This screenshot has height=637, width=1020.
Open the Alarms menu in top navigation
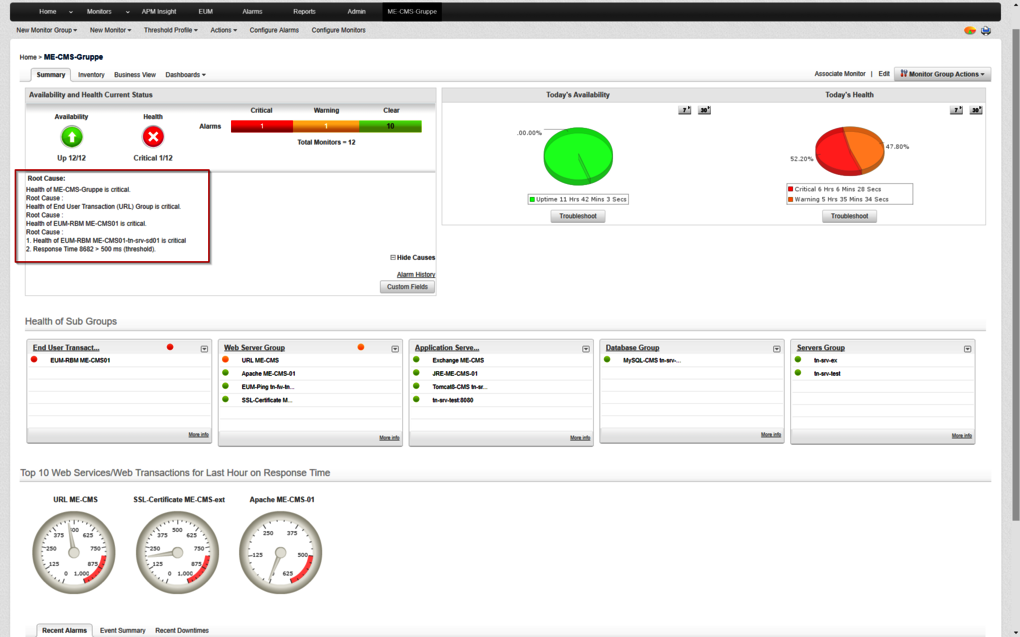(x=252, y=11)
